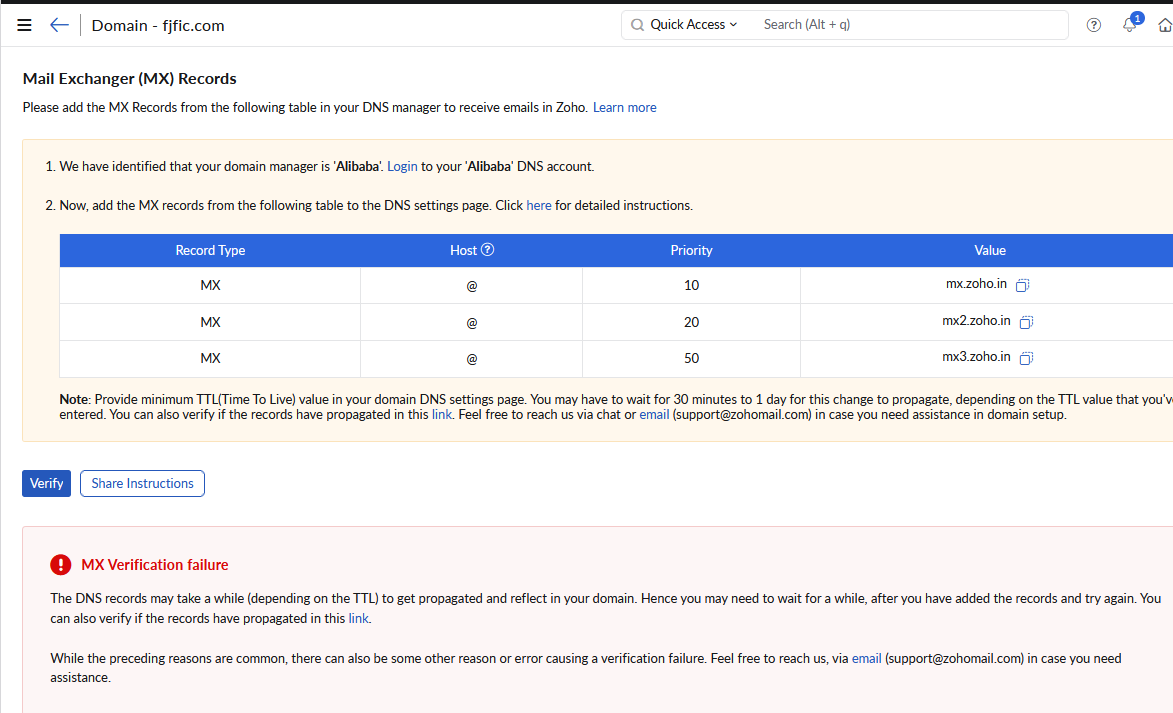Click the back arrow icon
Screen dimensions: 1173x713
tap(59, 25)
